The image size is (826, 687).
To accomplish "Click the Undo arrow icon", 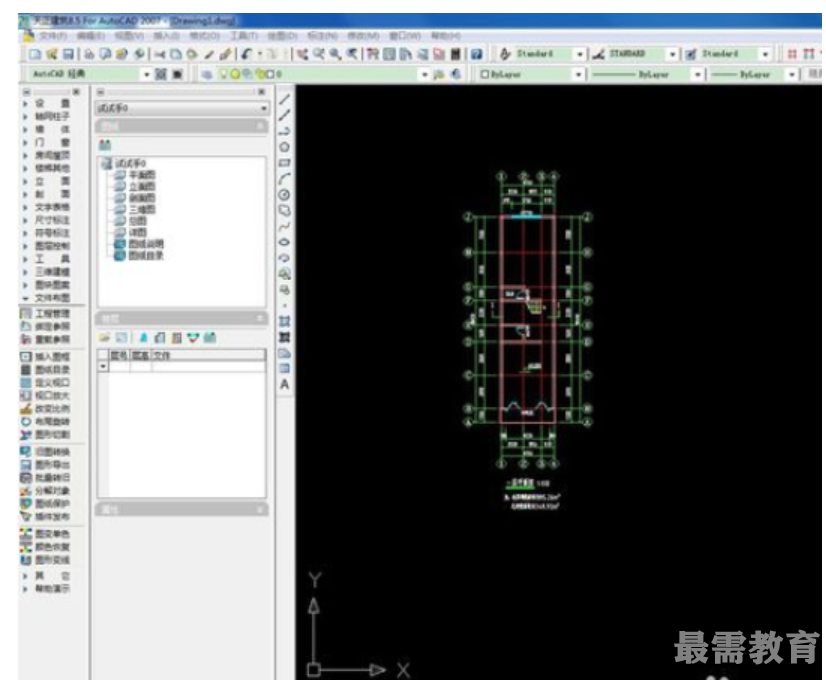I will coord(247,54).
